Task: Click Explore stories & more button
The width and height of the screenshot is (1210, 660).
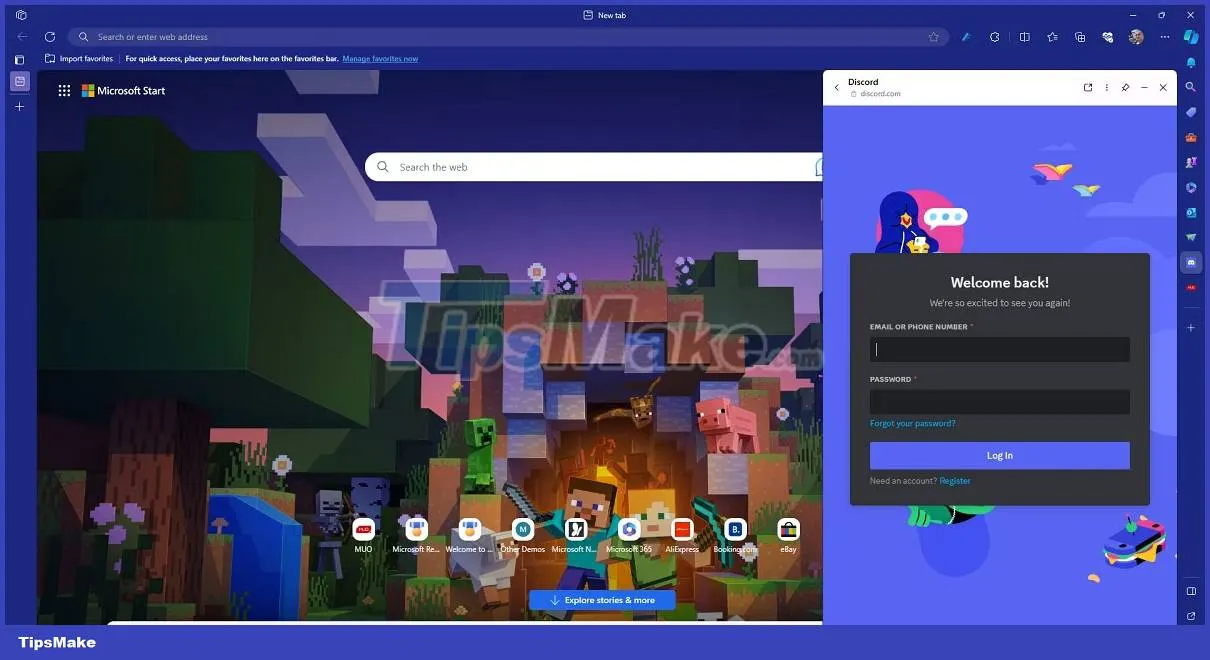Action: click(x=602, y=600)
